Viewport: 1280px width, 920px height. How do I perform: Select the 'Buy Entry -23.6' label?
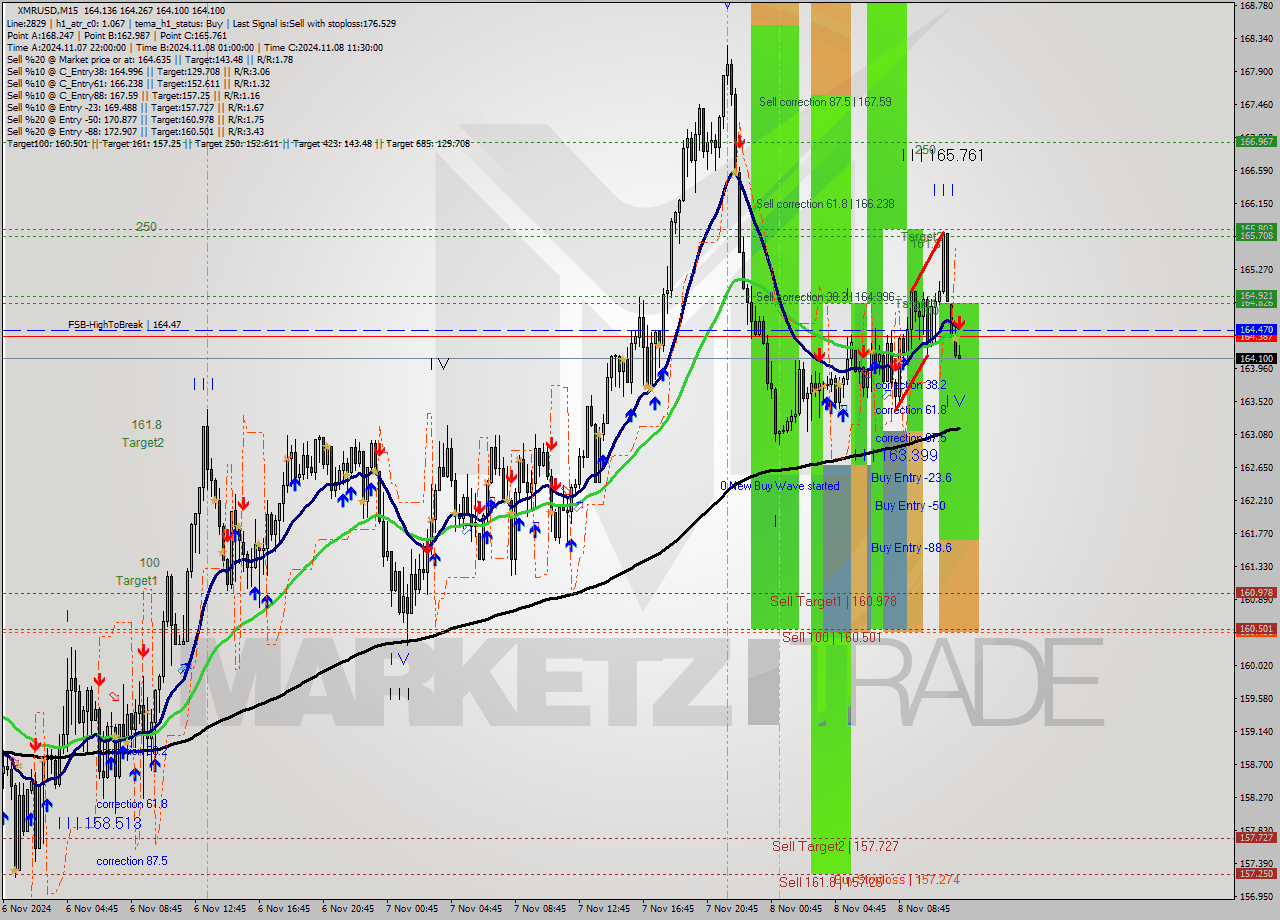pyautogui.click(x=911, y=478)
